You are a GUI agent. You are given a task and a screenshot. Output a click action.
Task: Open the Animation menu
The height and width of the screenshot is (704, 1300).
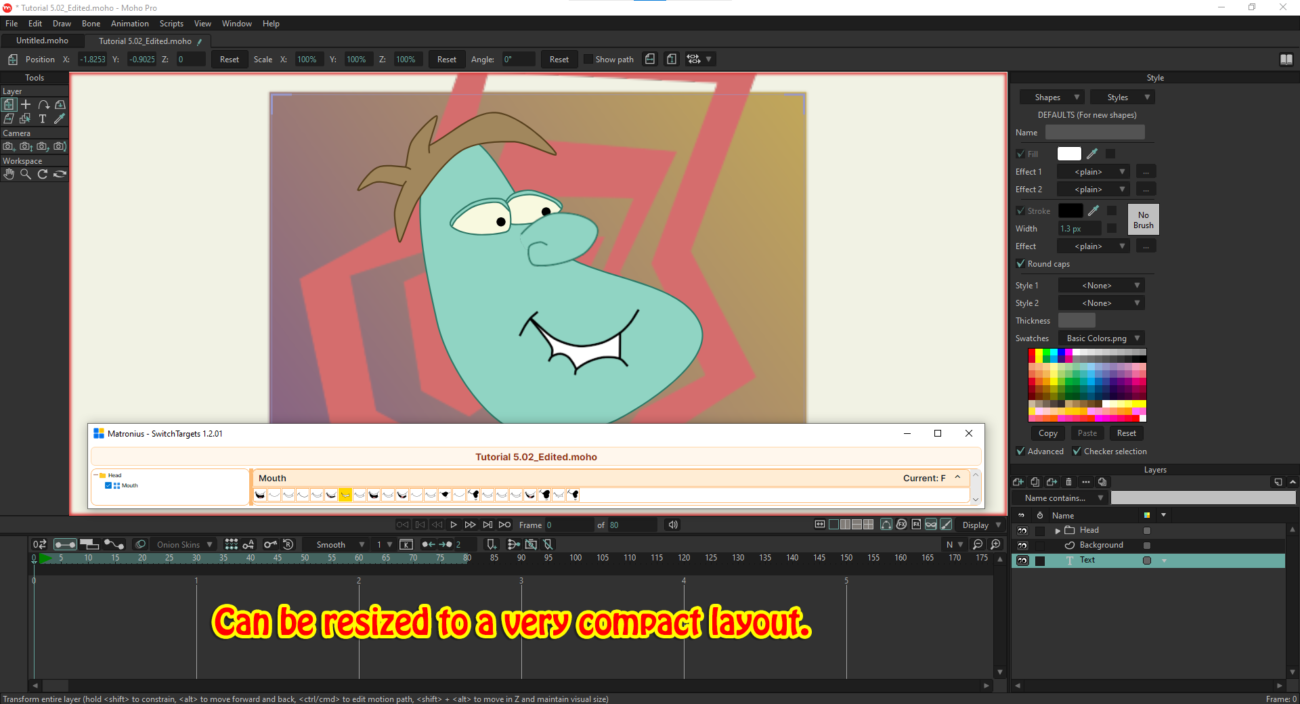point(129,23)
